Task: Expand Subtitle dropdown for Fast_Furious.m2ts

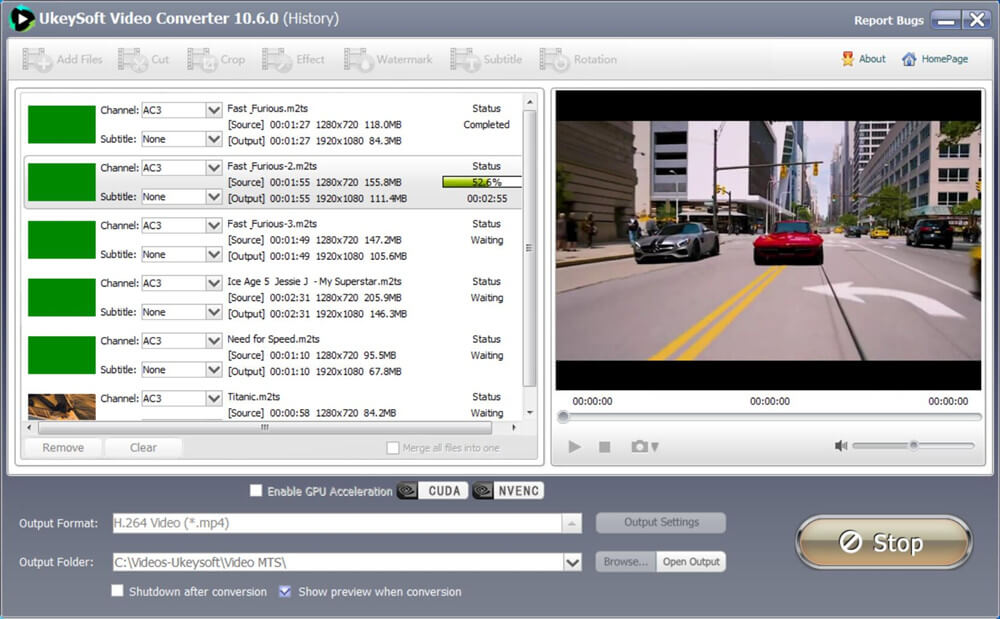Action: point(214,139)
